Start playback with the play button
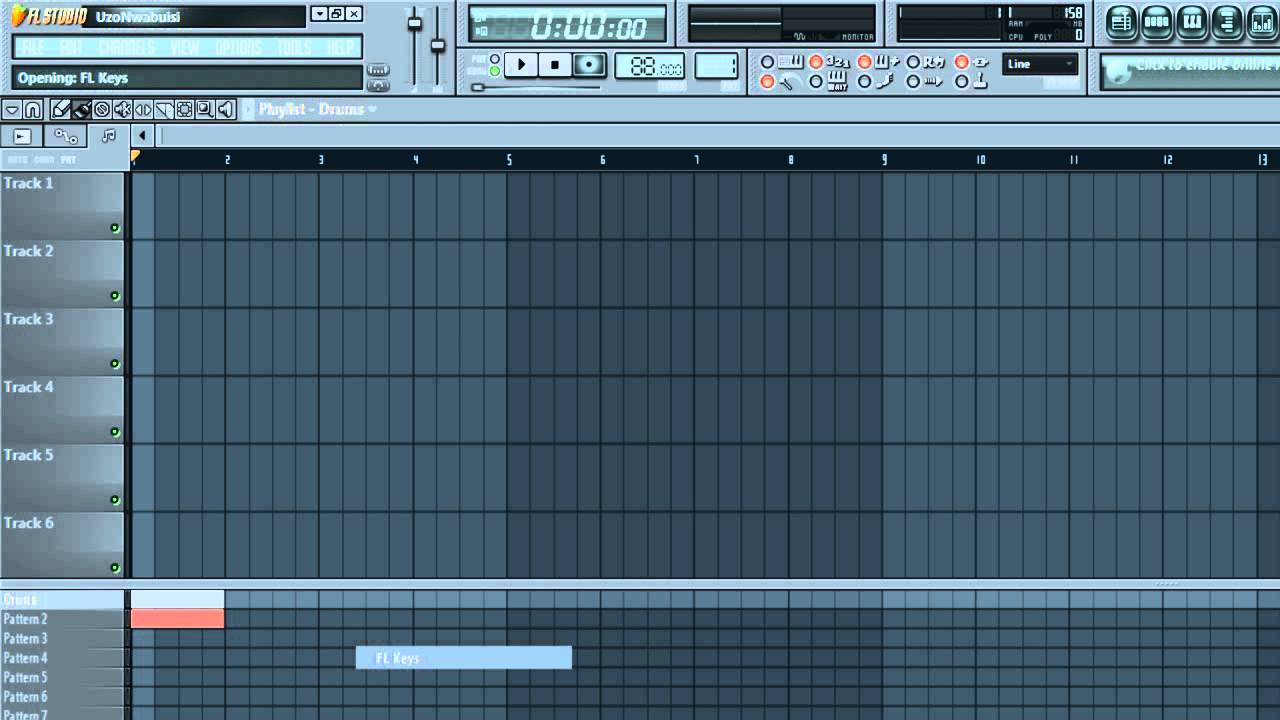The width and height of the screenshot is (1280, 720). tap(521, 65)
